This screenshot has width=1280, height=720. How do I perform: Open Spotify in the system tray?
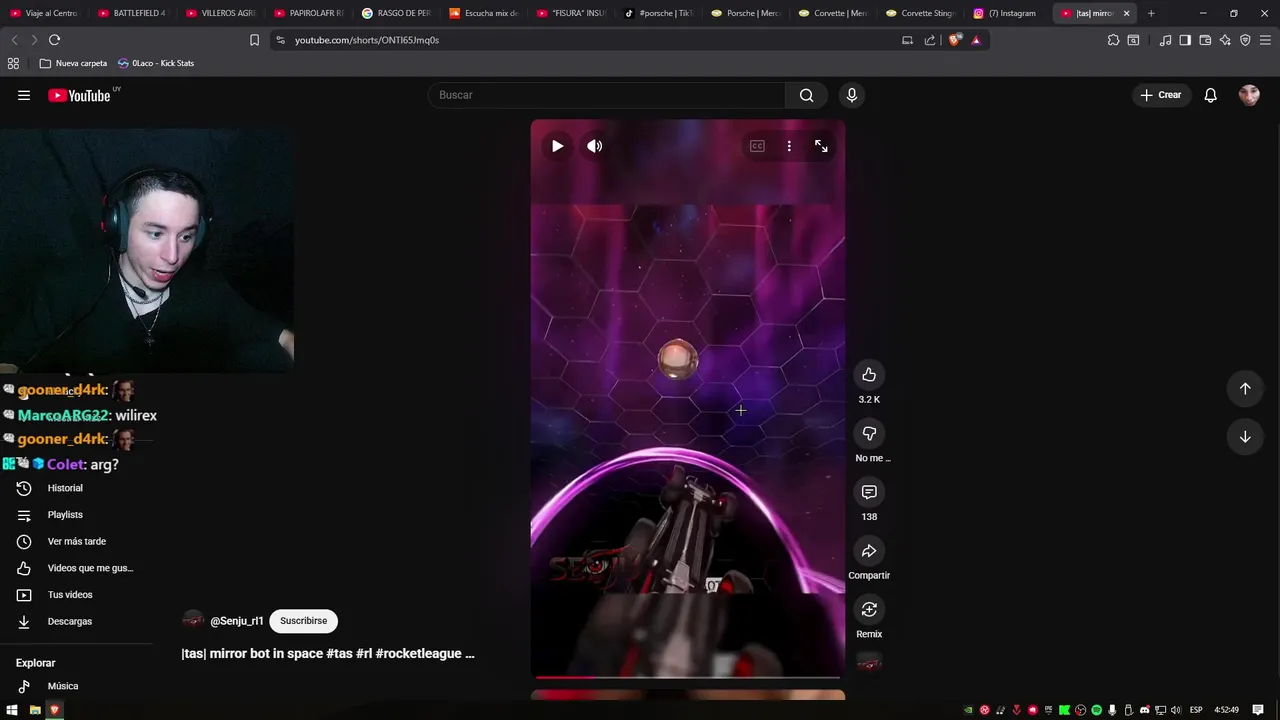tap(1097, 710)
